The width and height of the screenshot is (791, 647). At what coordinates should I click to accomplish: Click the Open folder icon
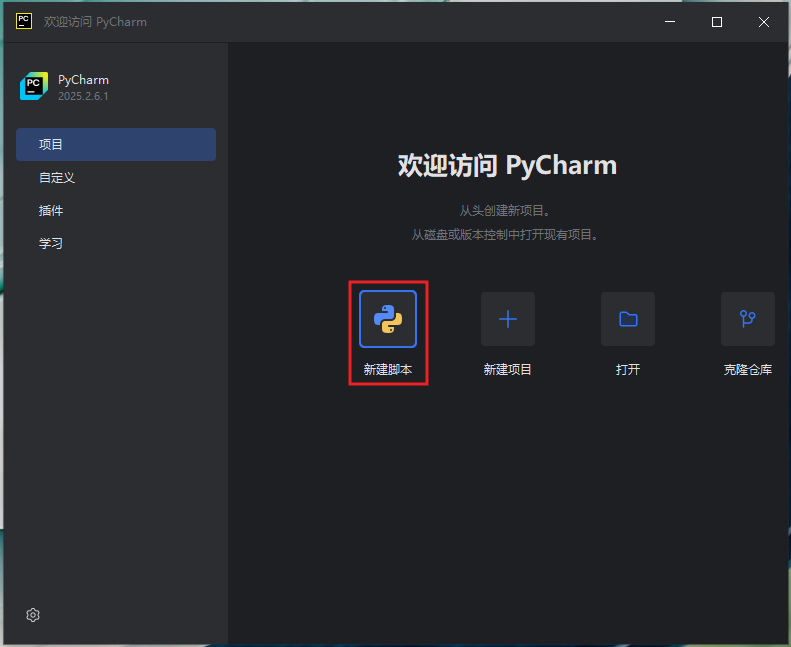click(x=628, y=319)
